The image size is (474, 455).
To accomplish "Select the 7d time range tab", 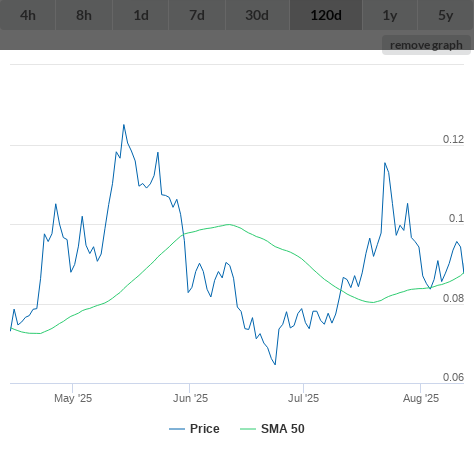I will (x=197, y=15).
